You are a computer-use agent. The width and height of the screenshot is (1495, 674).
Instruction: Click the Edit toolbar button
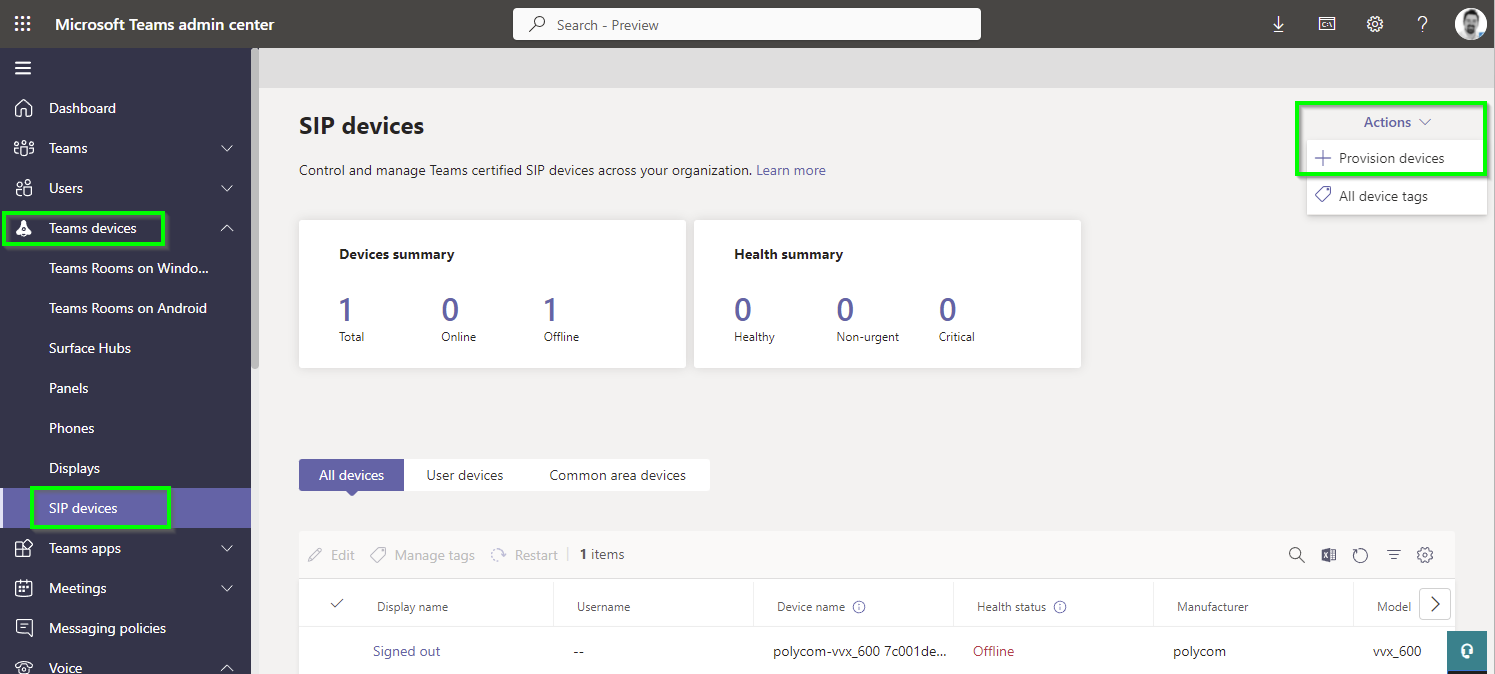[x=331, y=555]
